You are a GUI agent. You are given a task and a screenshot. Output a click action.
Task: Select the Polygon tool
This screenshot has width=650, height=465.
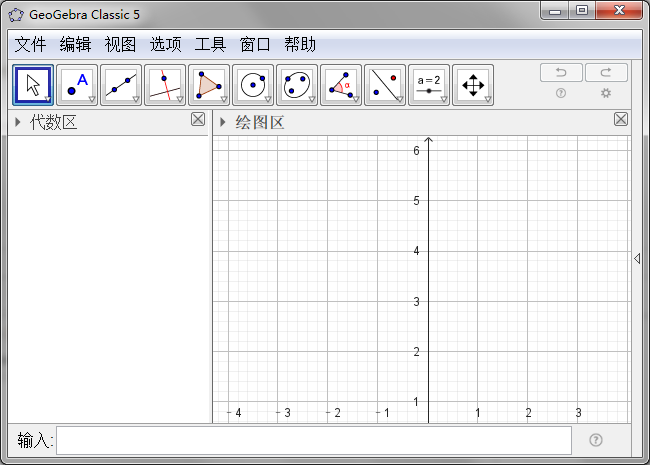tap(209, 85)
